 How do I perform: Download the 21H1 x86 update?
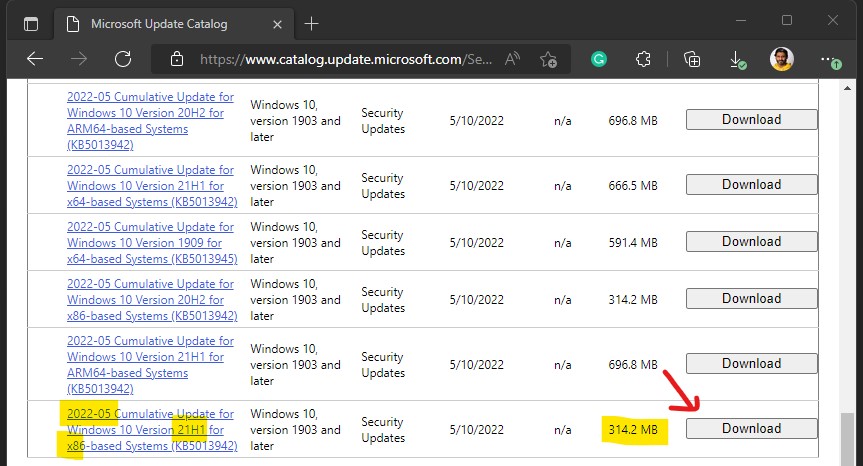751,429
